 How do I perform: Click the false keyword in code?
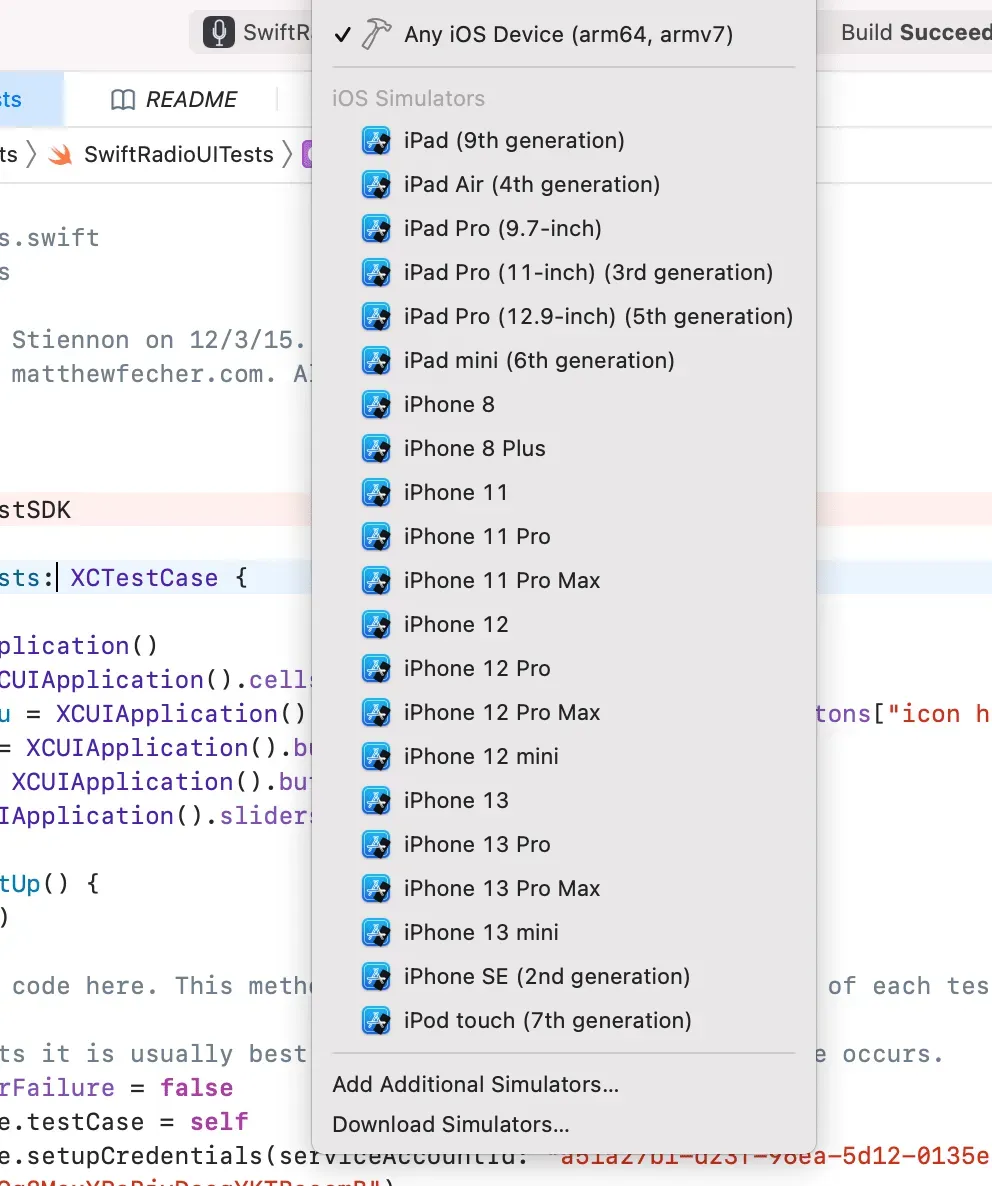(x=197, y=1088)
